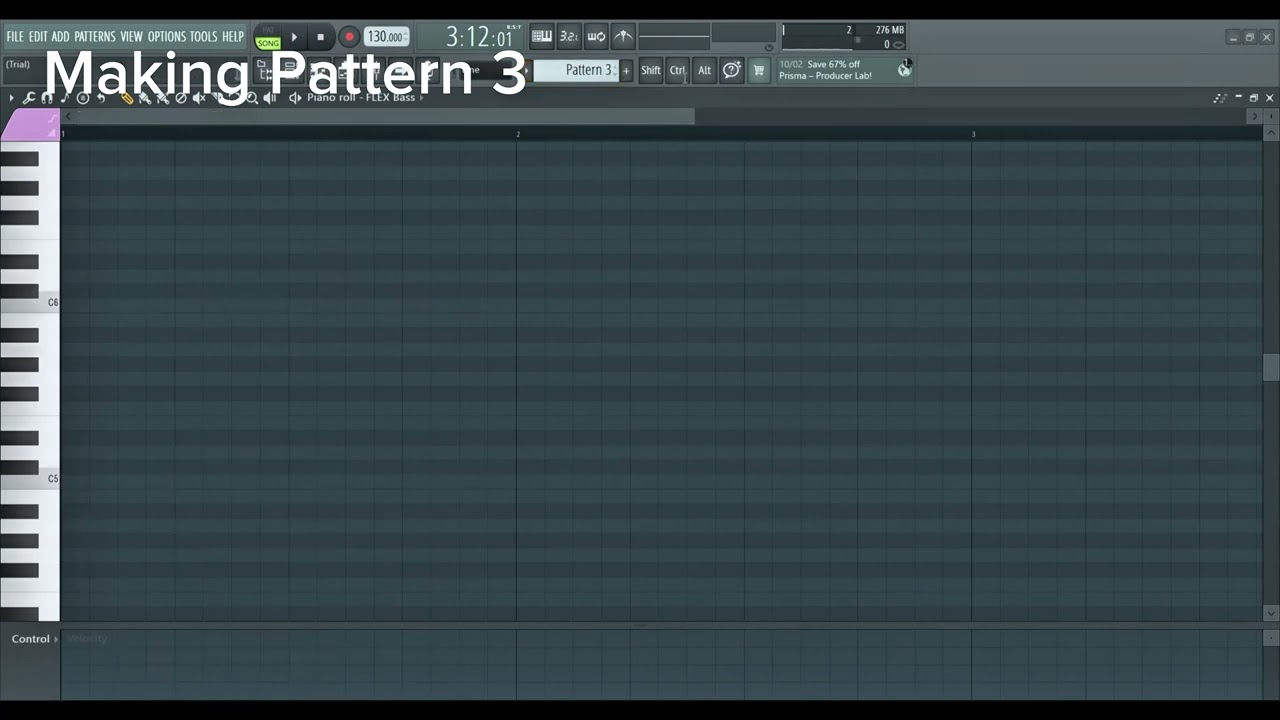Arm the red Record button
The image size is (1280, 720).
(349, 37)
